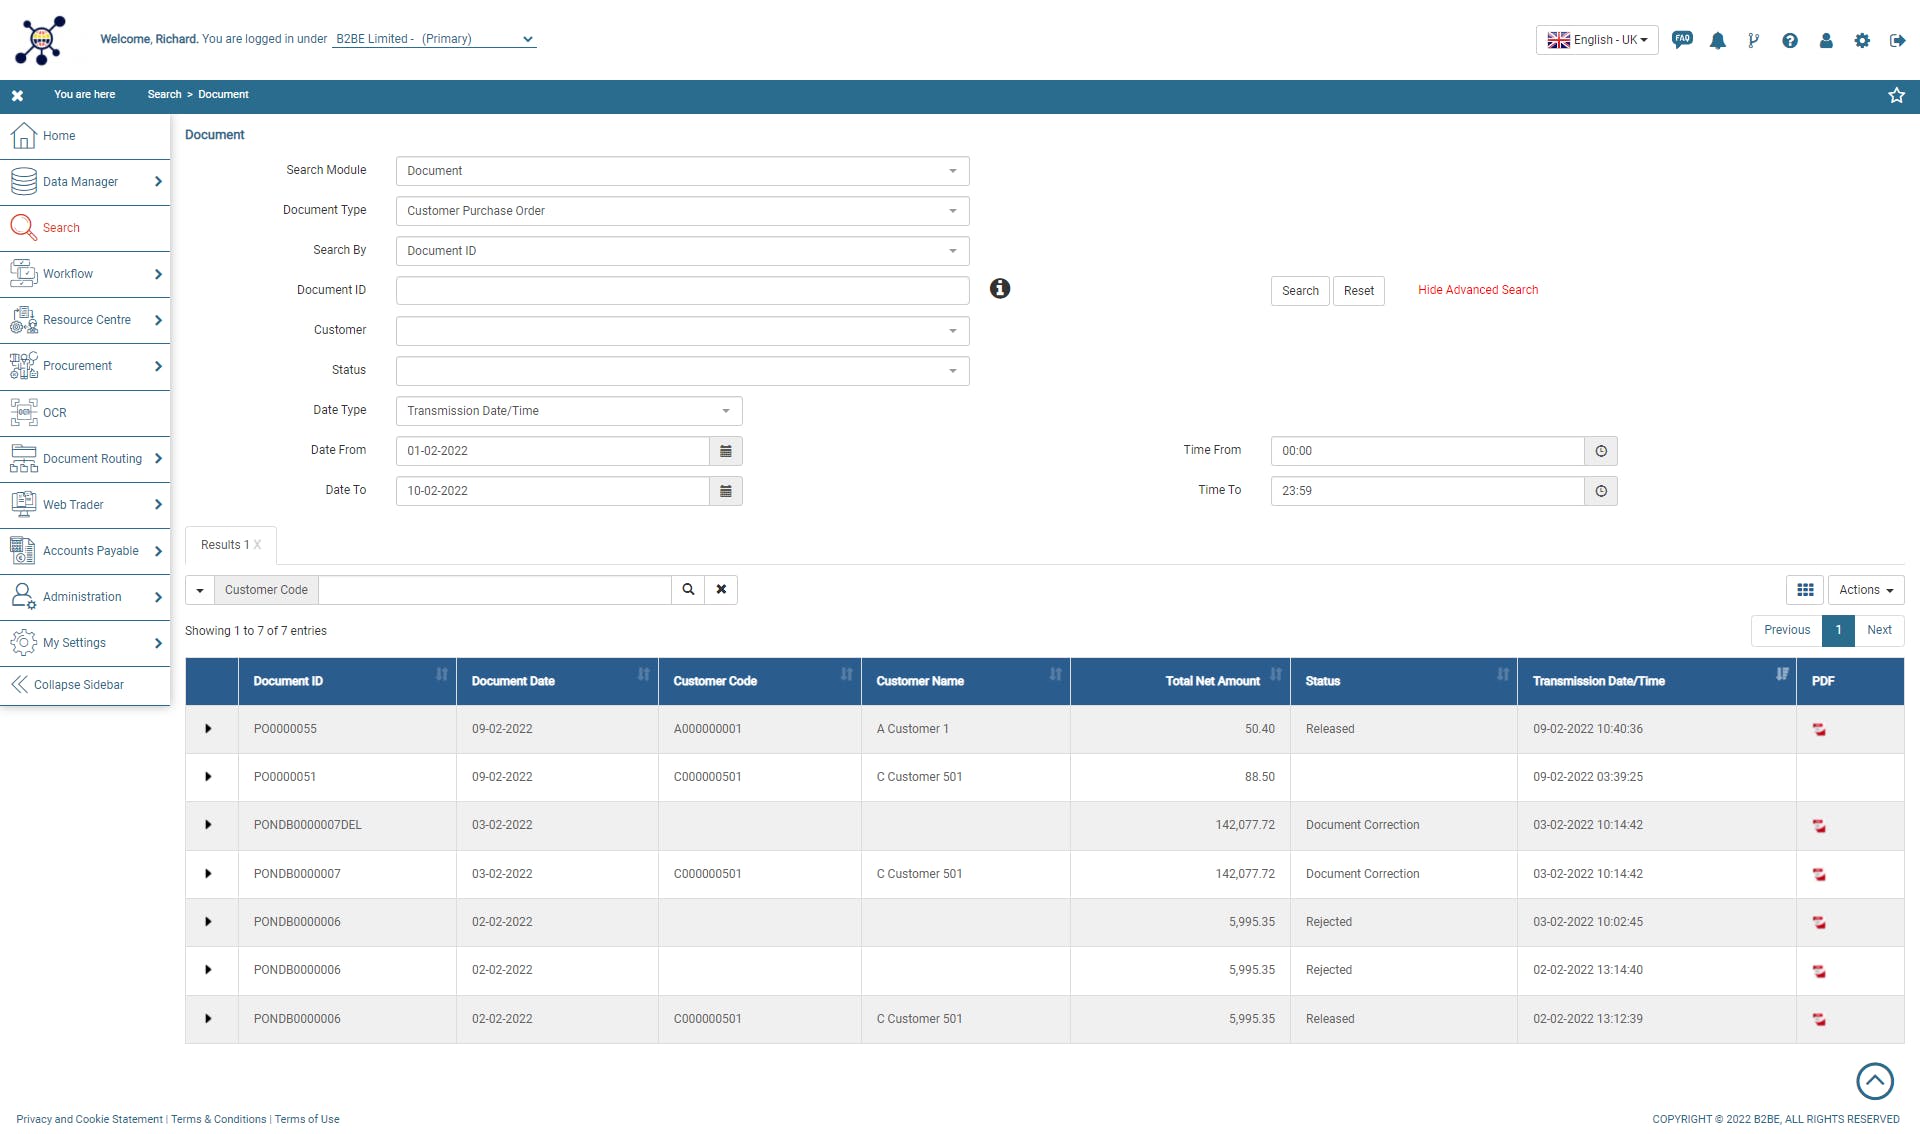This screenshot has height=1134, width=1920.
Task: Expand row for PONDB0000007DEL
Action: click(209, 825)
